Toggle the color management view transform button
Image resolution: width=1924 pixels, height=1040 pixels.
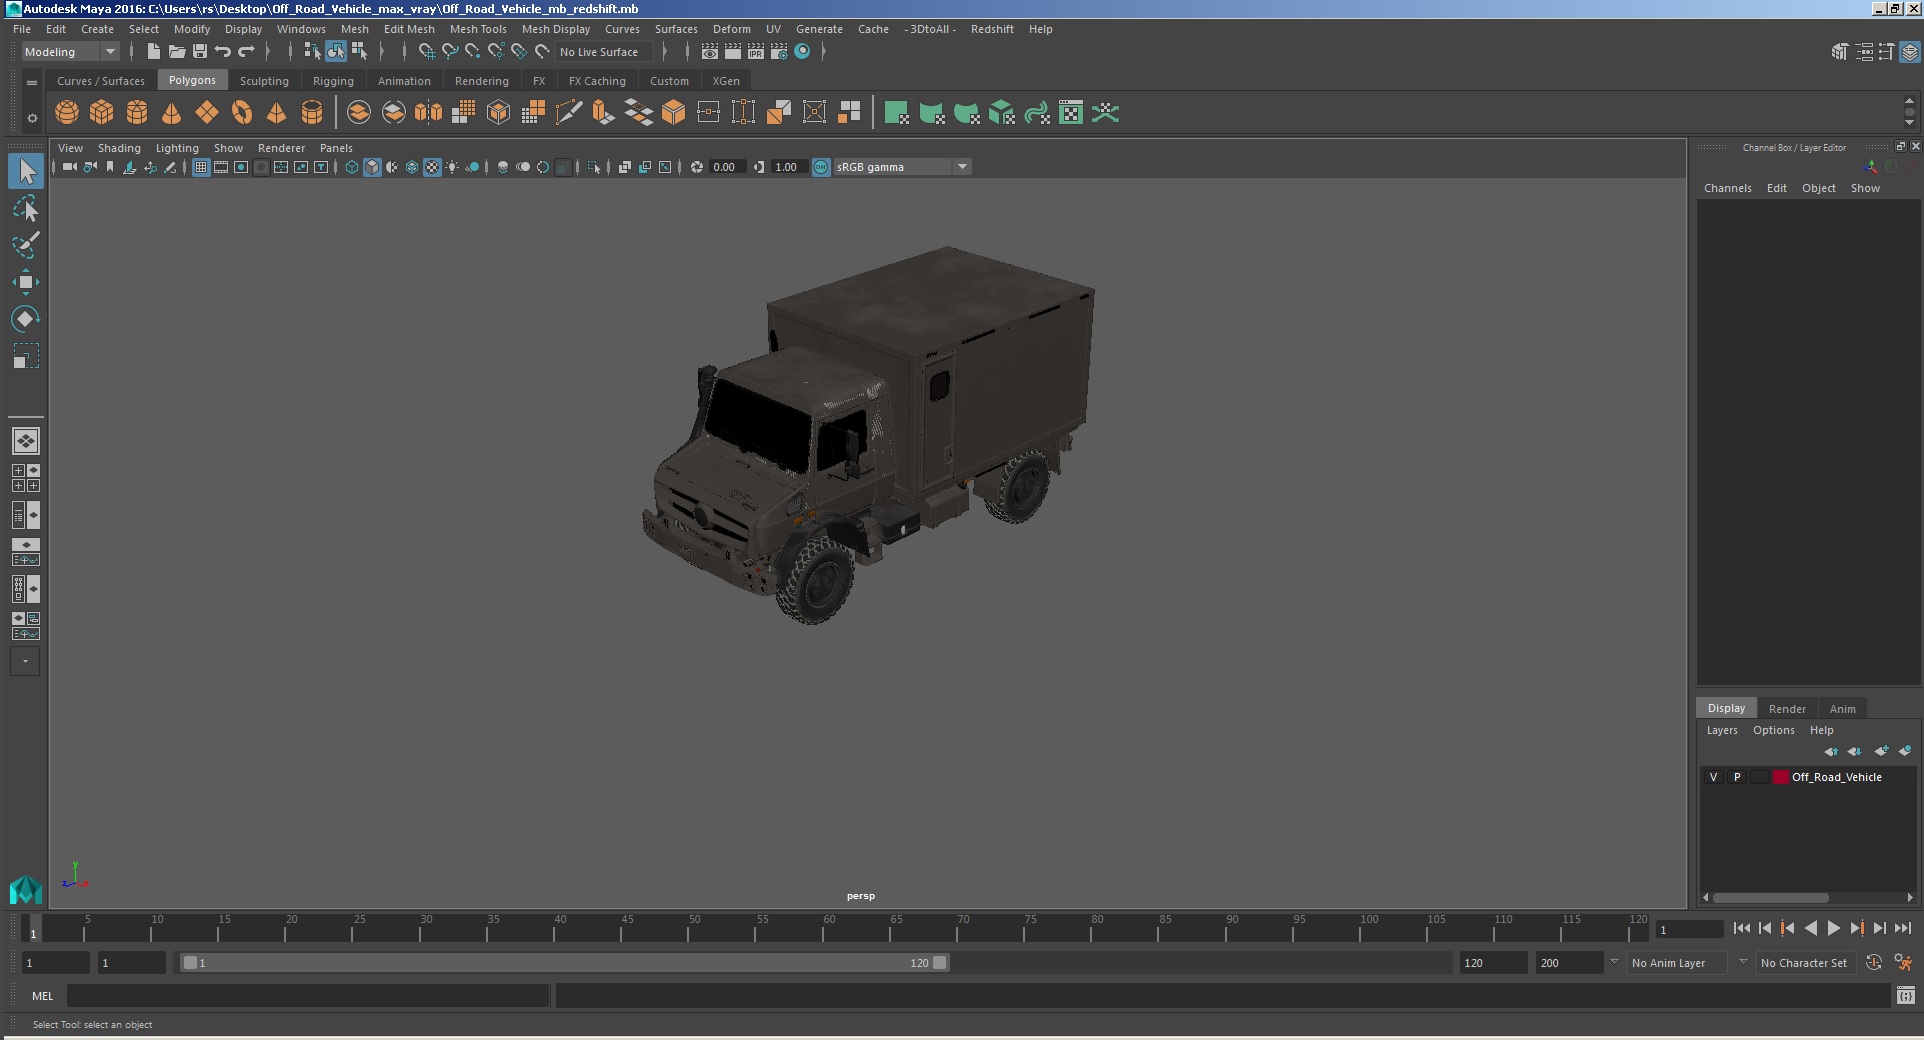(821, 167)
